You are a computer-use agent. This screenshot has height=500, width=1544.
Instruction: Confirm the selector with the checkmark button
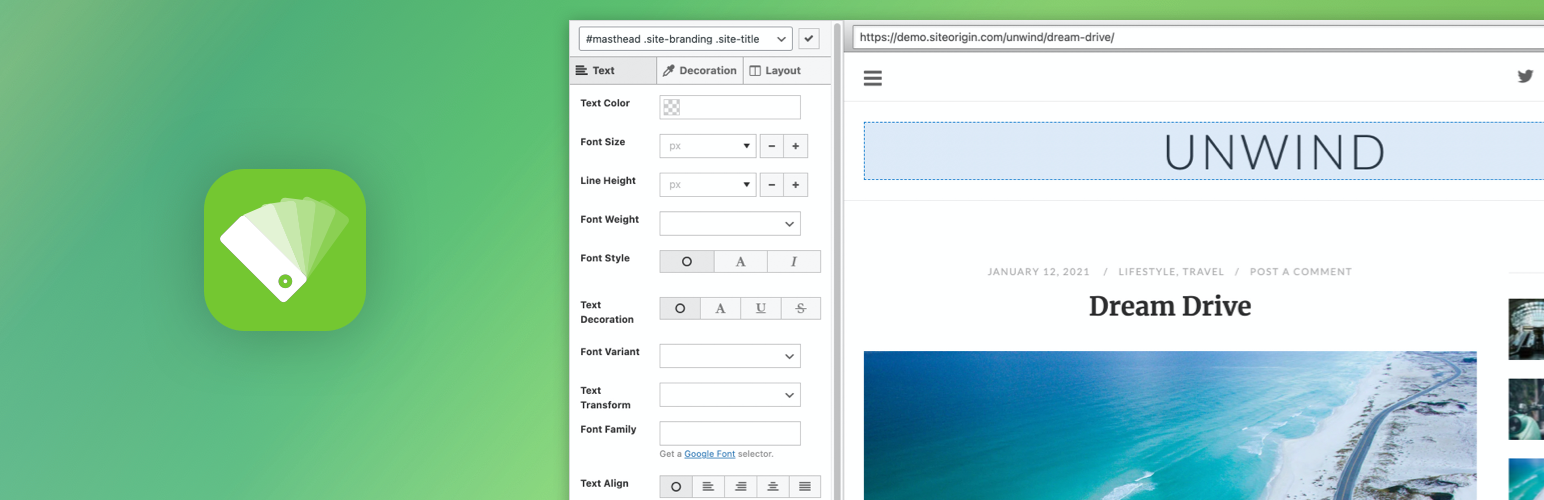click(x=809, y=39)
